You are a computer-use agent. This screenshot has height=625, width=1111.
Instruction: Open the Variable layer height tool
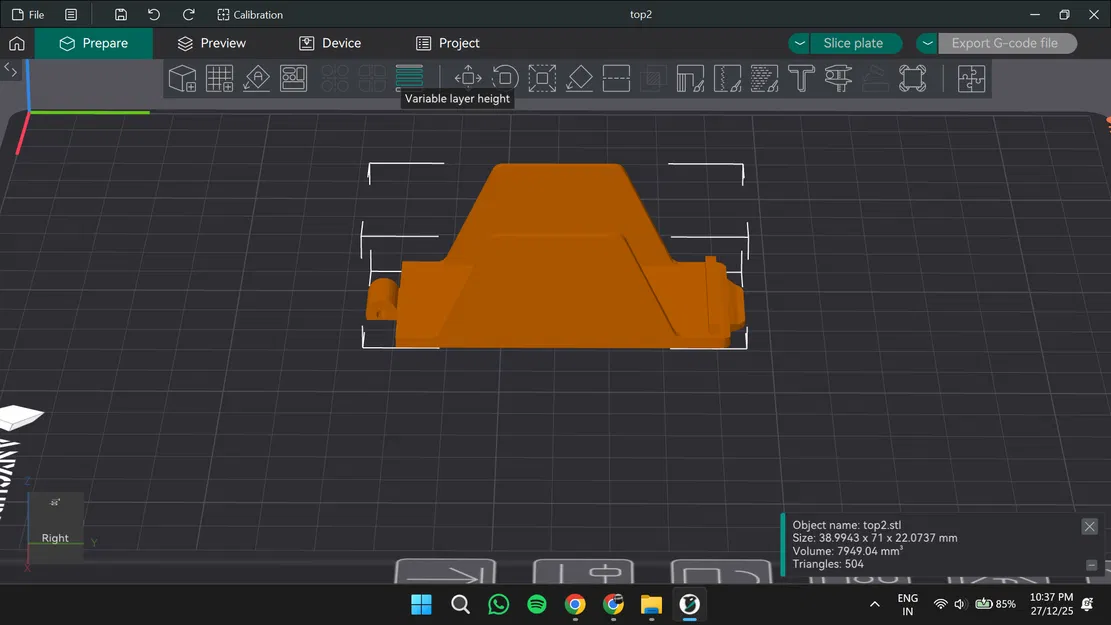tap(409, 77)
